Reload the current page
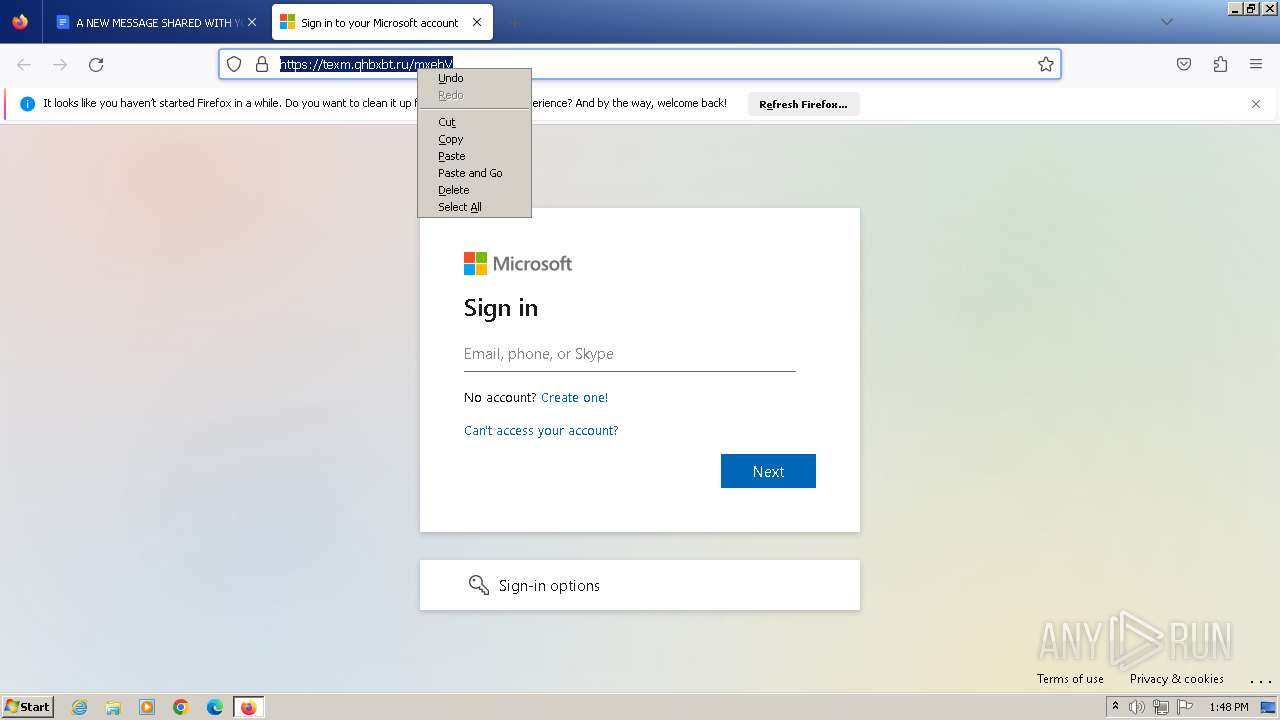The width and height of the screenshot is (1280, 720). click(x=96, y=64)
